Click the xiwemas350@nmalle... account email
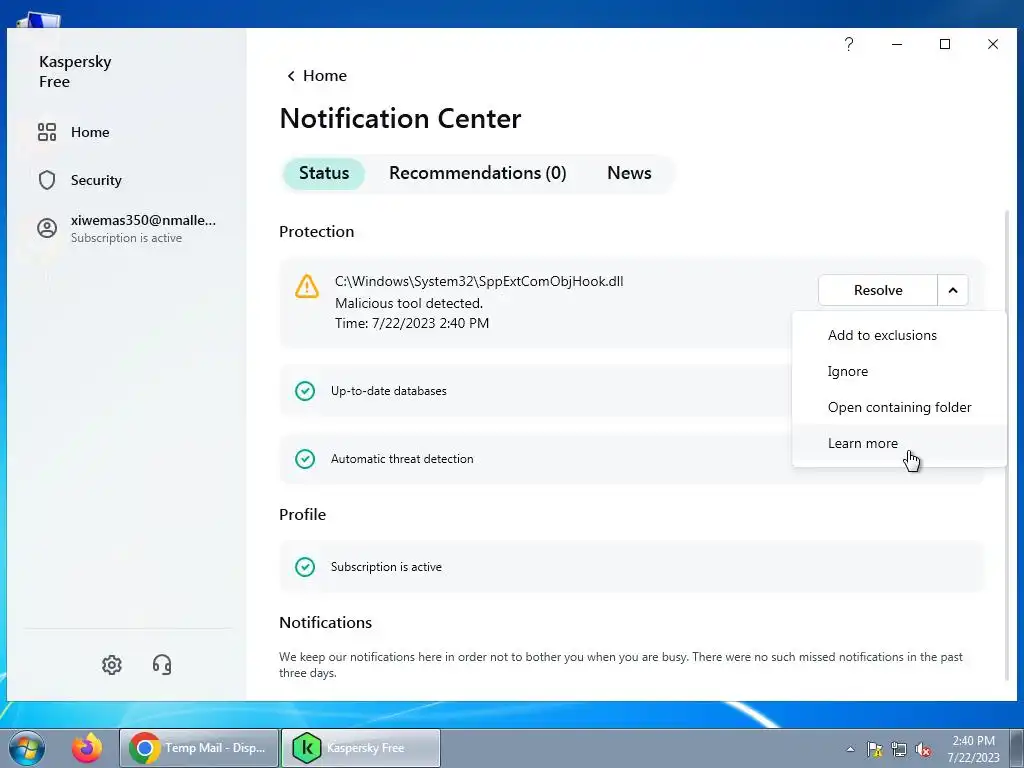Image resolution: width=1024 pixels, height=768 pixels. (x=143, y=220)
